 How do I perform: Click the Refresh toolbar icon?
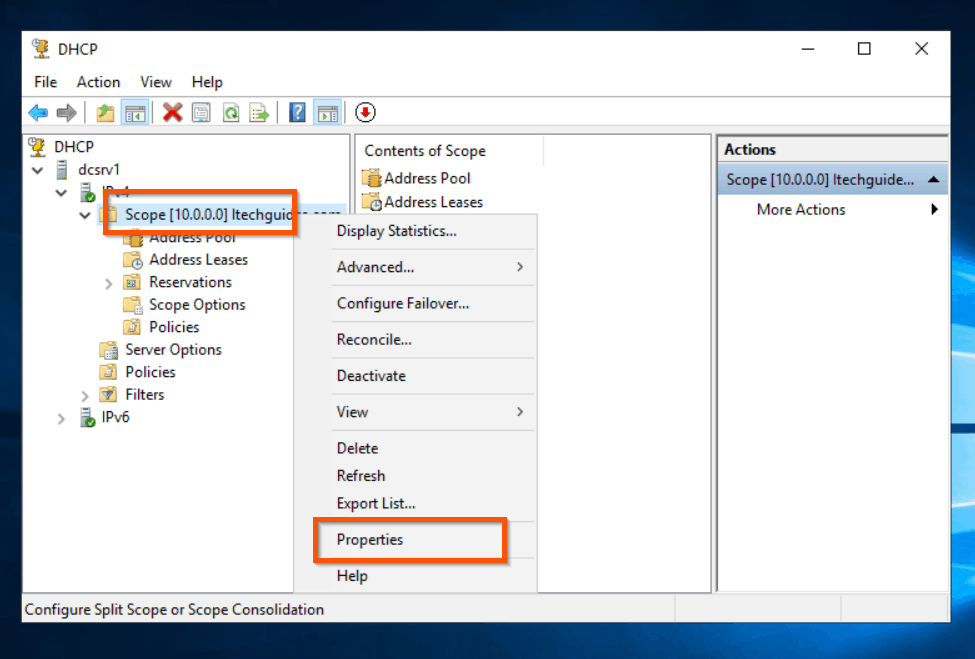pos(232,112)
